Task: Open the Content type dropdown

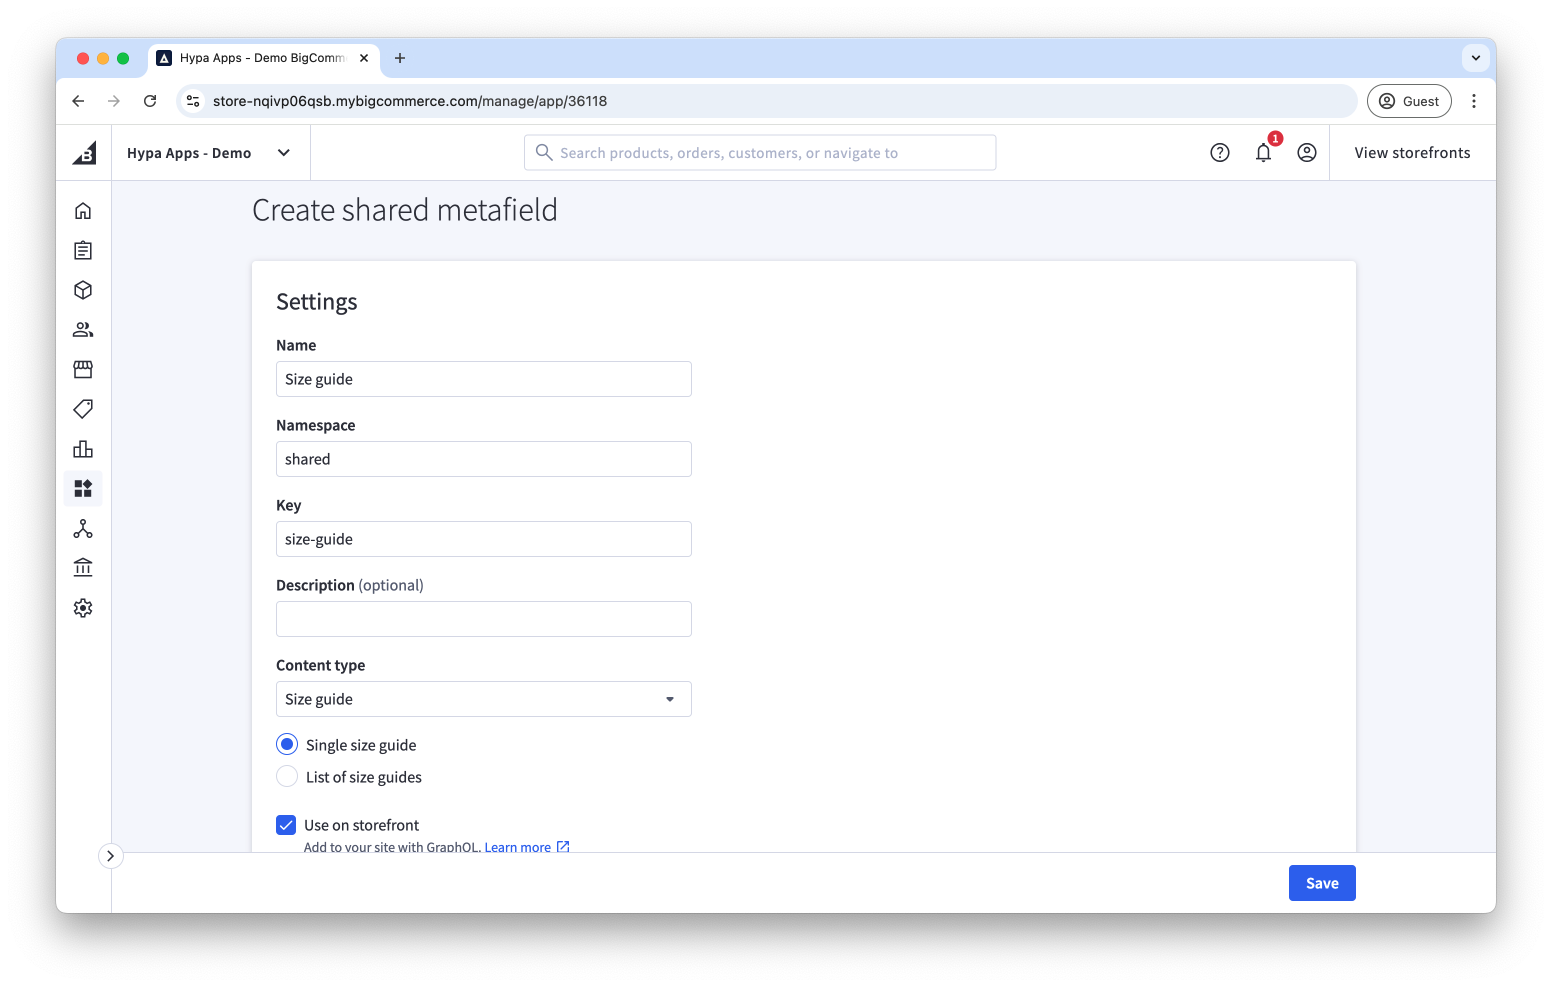Action: [x=484, y=699]
